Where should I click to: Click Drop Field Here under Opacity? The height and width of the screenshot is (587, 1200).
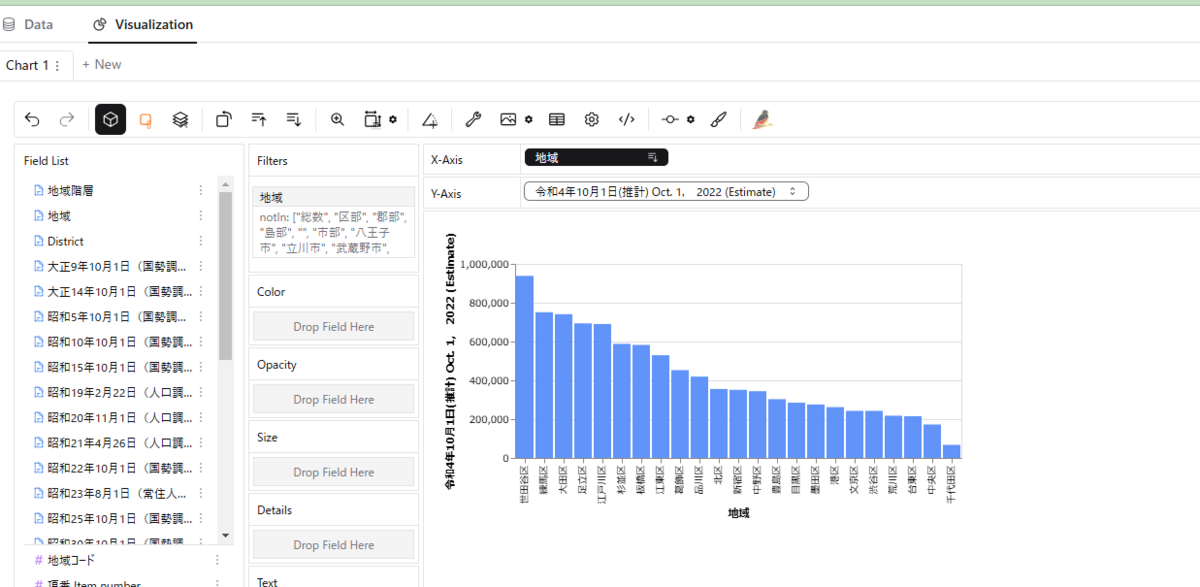point(334,399)
